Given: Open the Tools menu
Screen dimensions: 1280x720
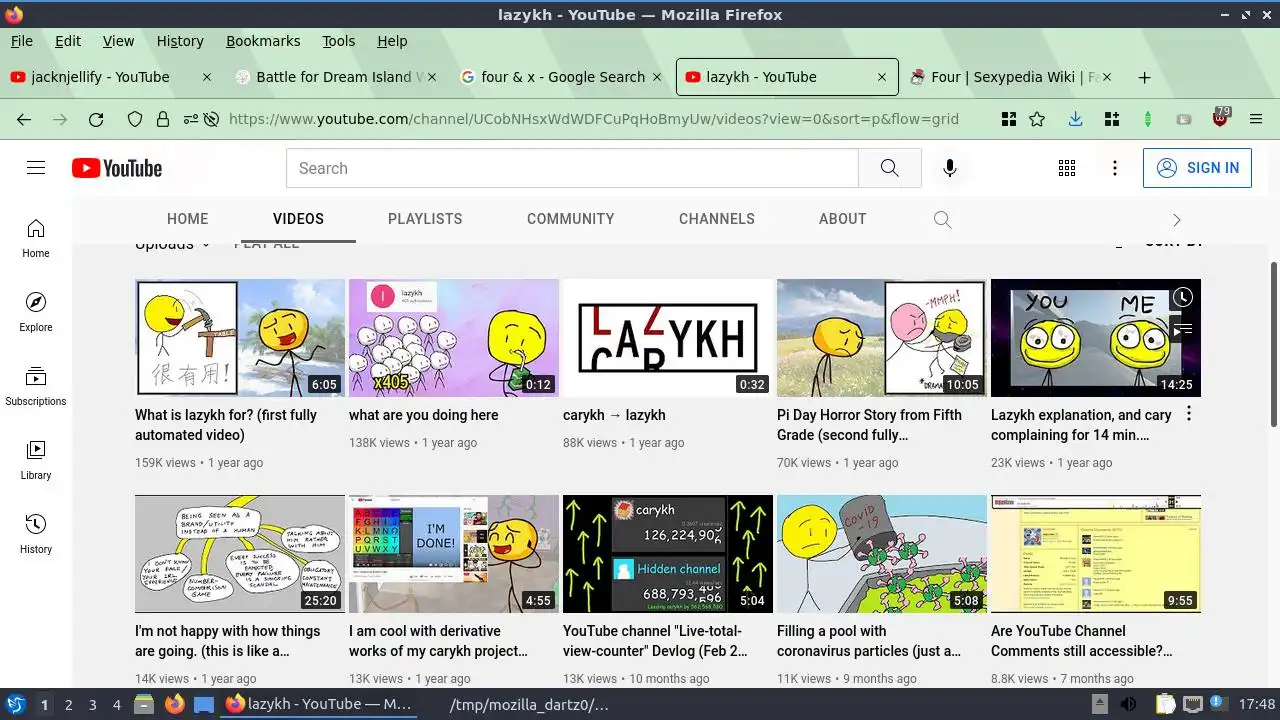Looking at the screenshot, I should click(339, 41).
